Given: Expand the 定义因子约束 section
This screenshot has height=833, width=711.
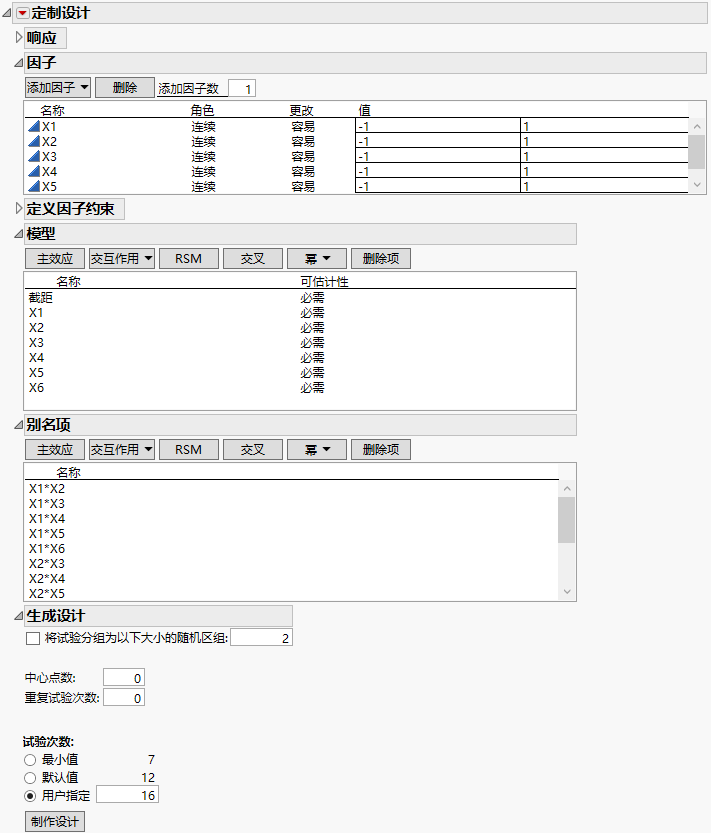Looking at the screenshot, I should point(19,208).
